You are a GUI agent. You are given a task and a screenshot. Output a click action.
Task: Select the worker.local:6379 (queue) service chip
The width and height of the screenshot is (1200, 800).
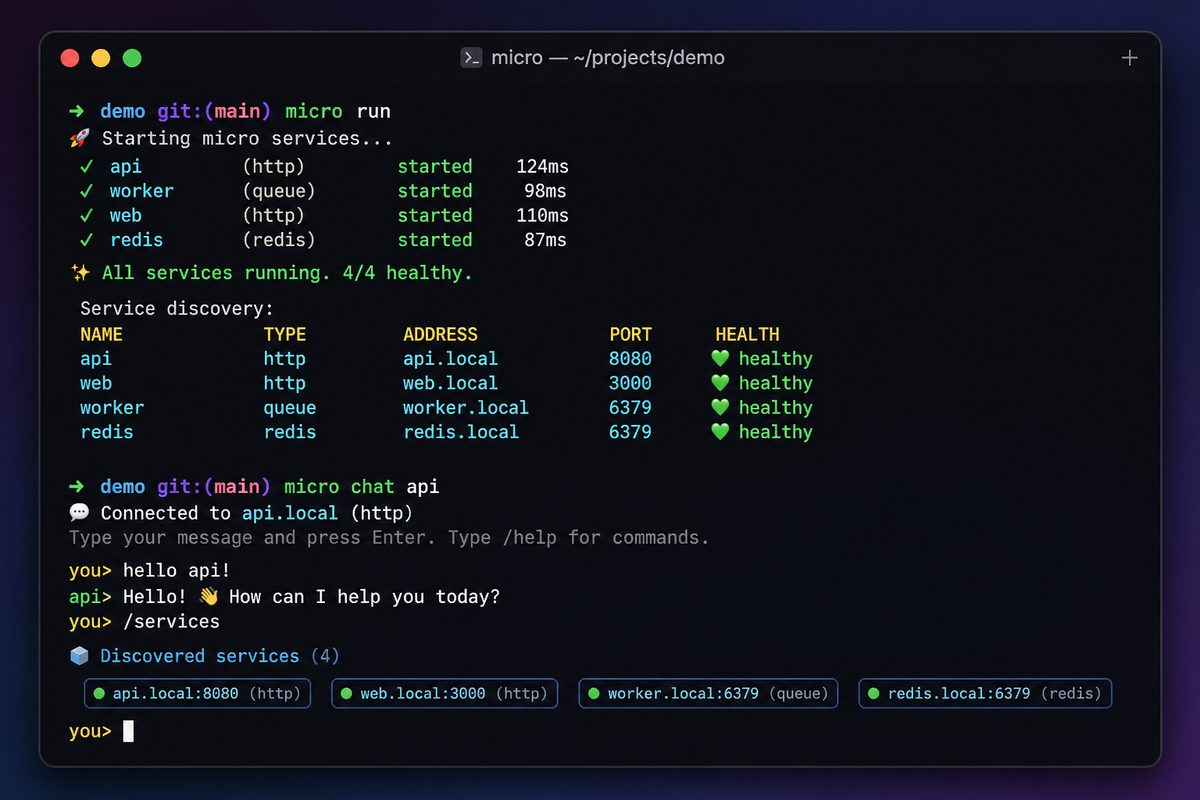pyautogui.click(x=709, y=693)
